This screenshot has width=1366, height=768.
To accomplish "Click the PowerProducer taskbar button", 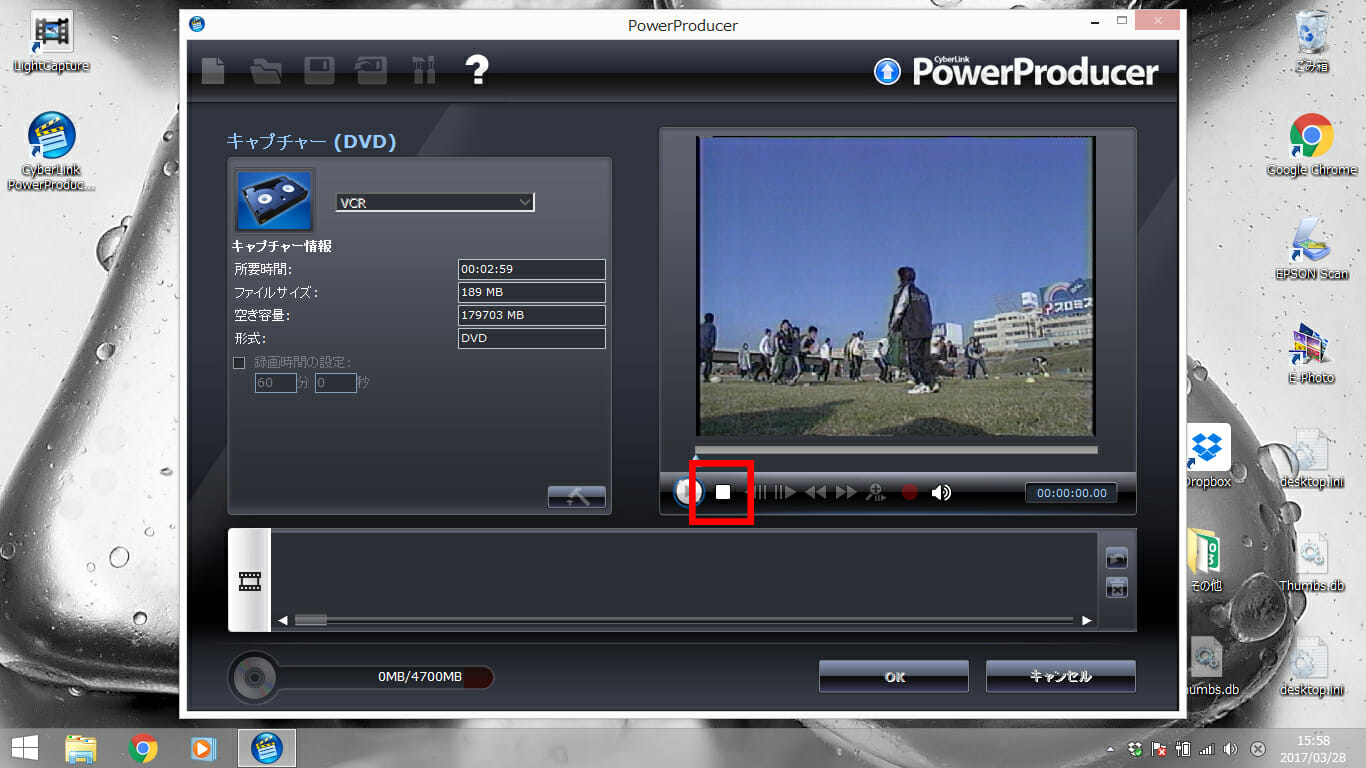I will pos(266,748).
